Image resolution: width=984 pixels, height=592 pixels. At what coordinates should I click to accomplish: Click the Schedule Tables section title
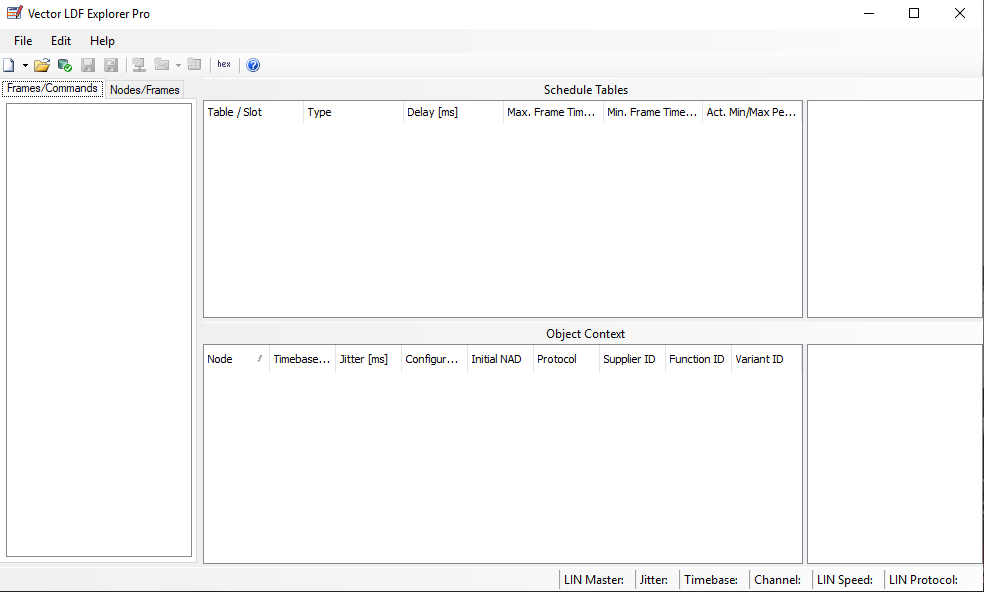pyautogui.click(x=586, y=90)
